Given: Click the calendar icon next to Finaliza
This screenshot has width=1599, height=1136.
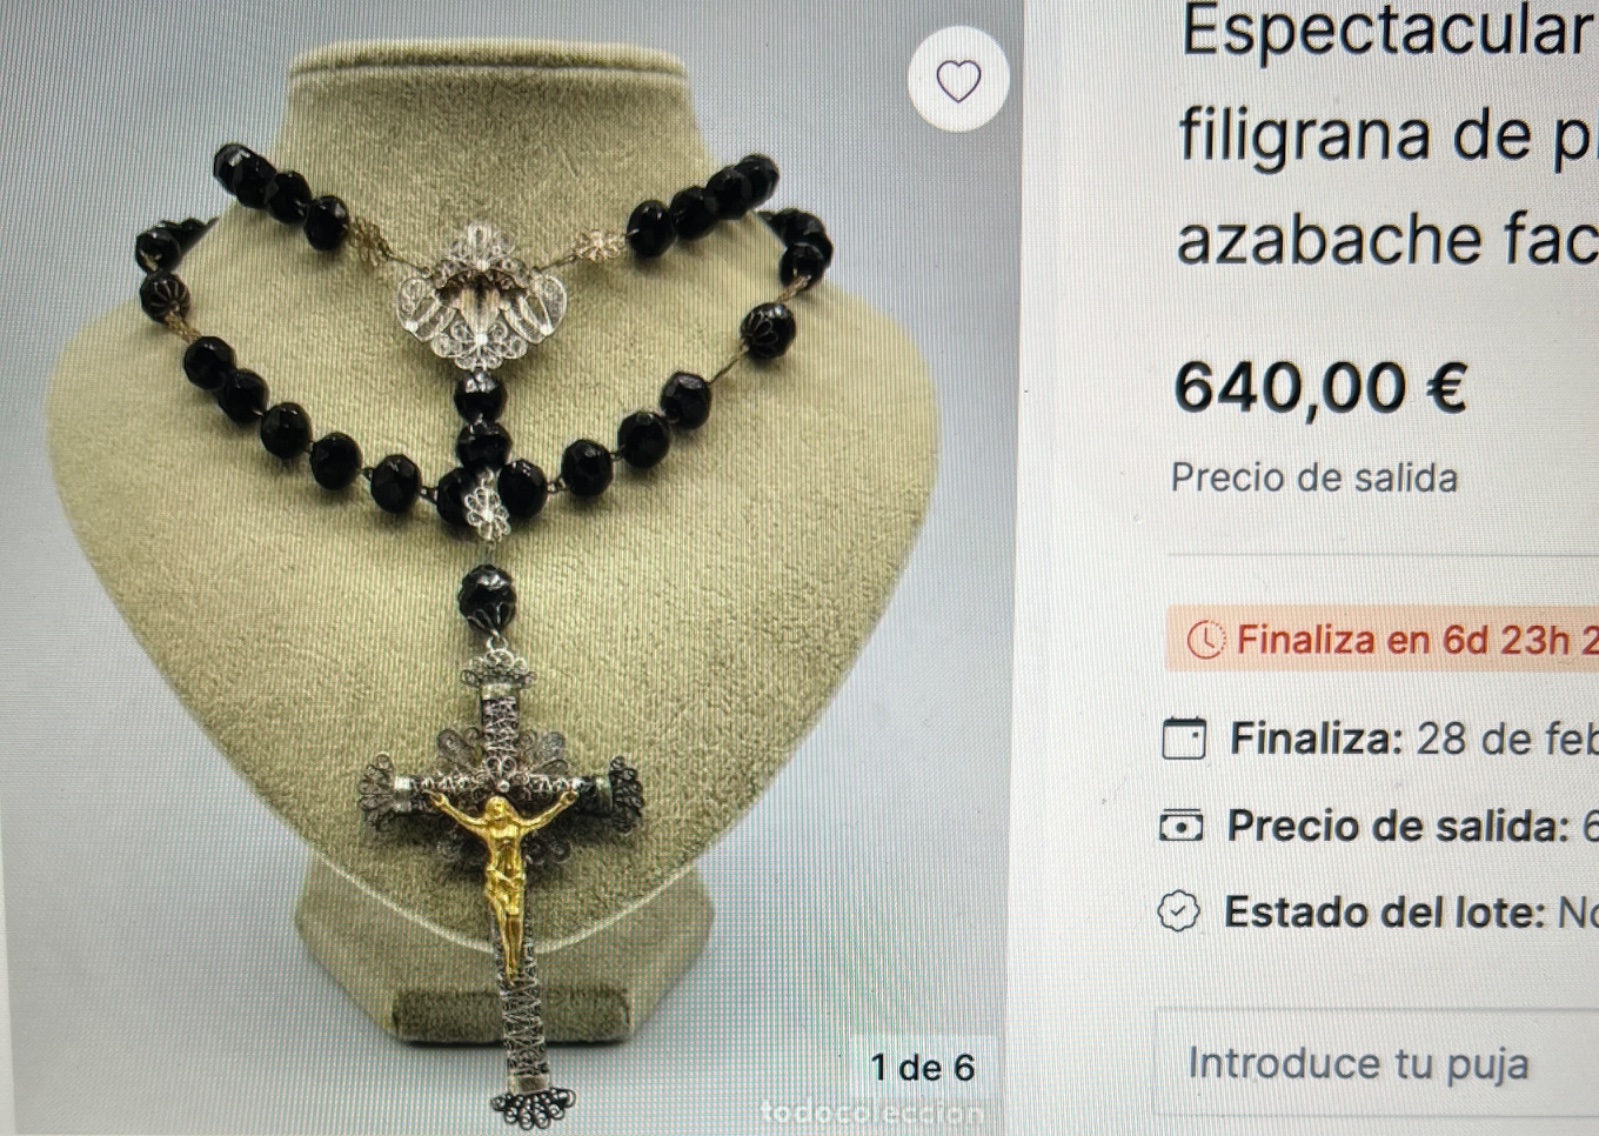Looking at the screenshot, I should click(1184, 739).
